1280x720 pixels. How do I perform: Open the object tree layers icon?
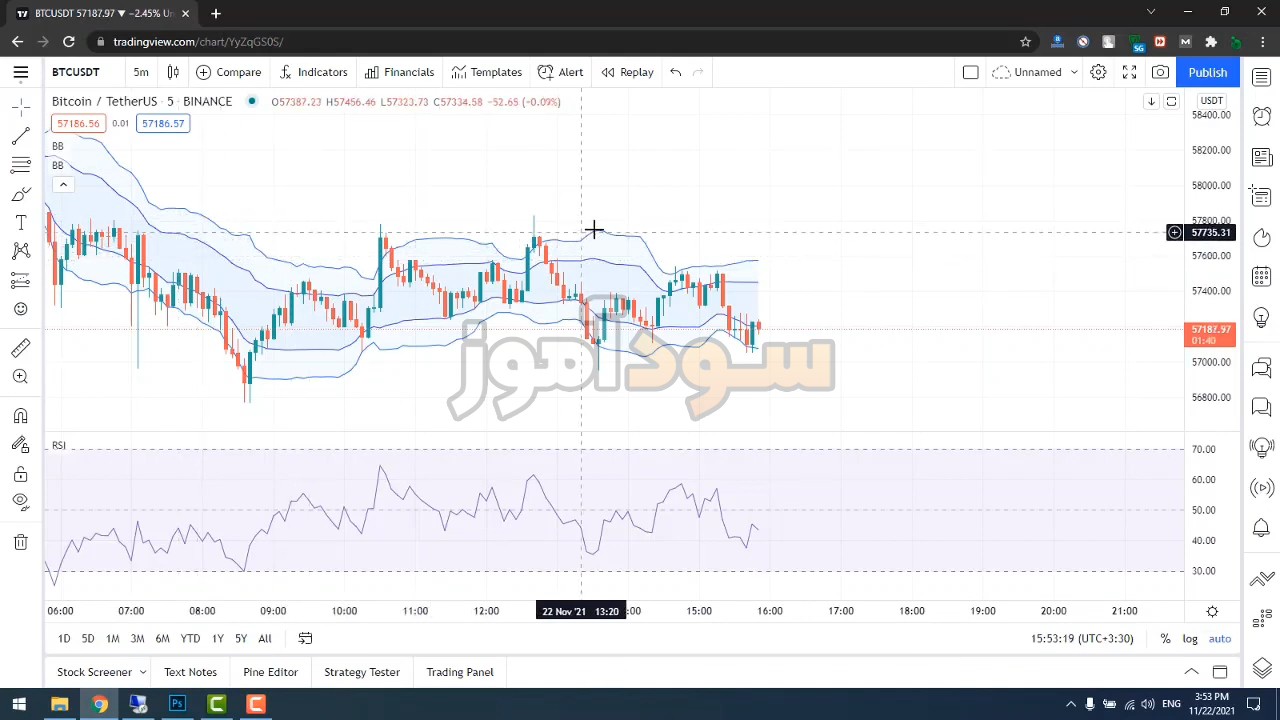[x=1262, y=668]
